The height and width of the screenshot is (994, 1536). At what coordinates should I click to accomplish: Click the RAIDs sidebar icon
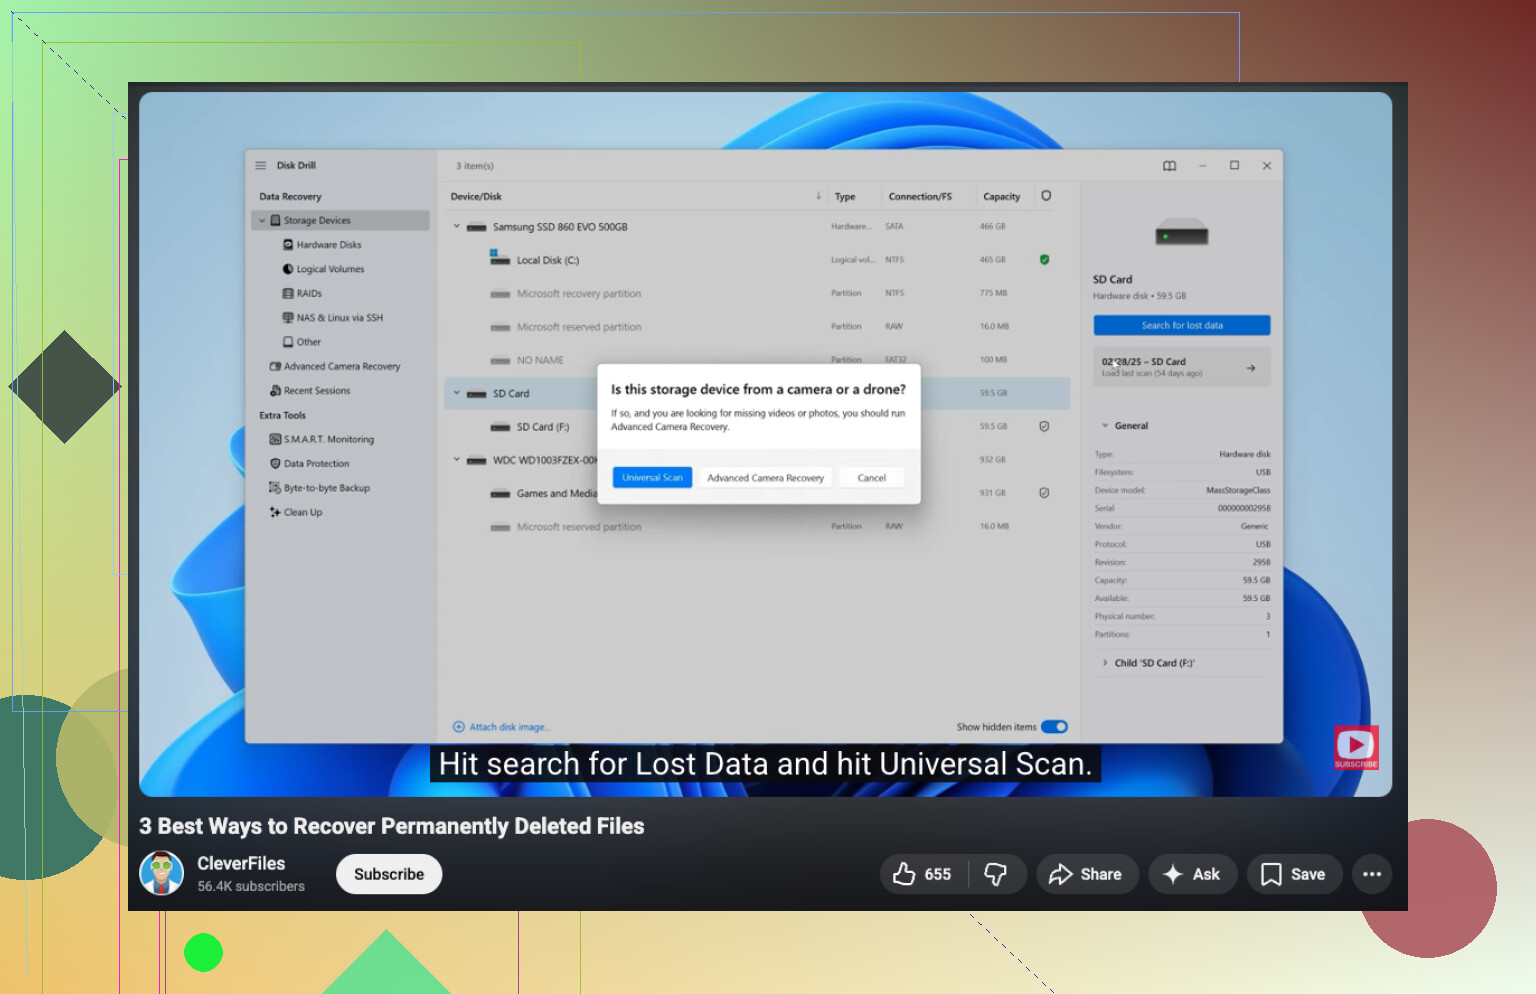(x=288, y=294)
